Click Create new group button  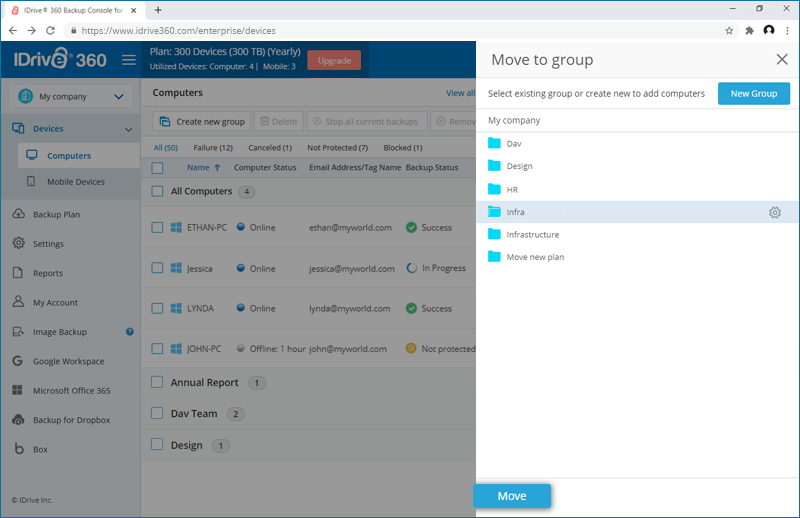tap(202, 121)
